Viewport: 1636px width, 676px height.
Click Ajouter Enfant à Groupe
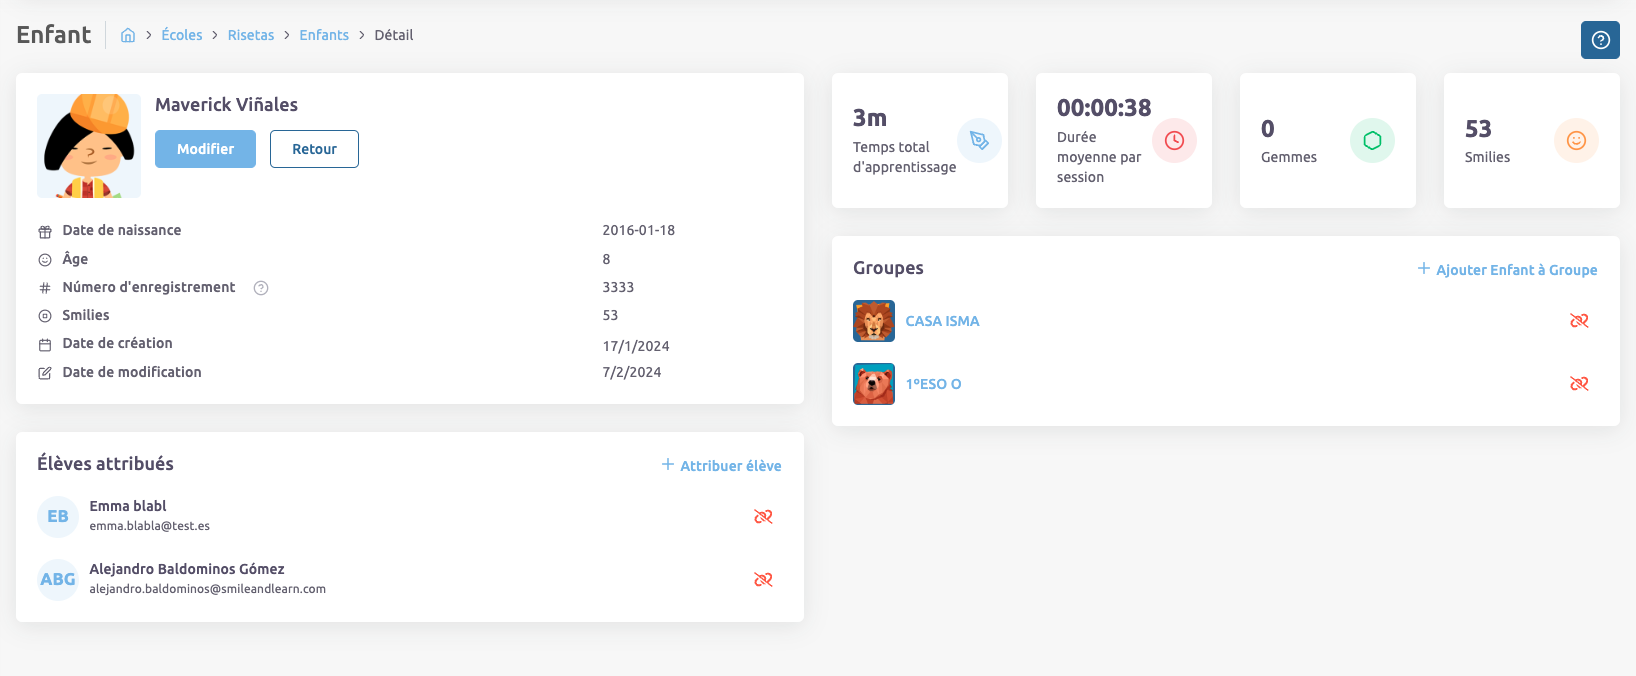coord(1507,270)
